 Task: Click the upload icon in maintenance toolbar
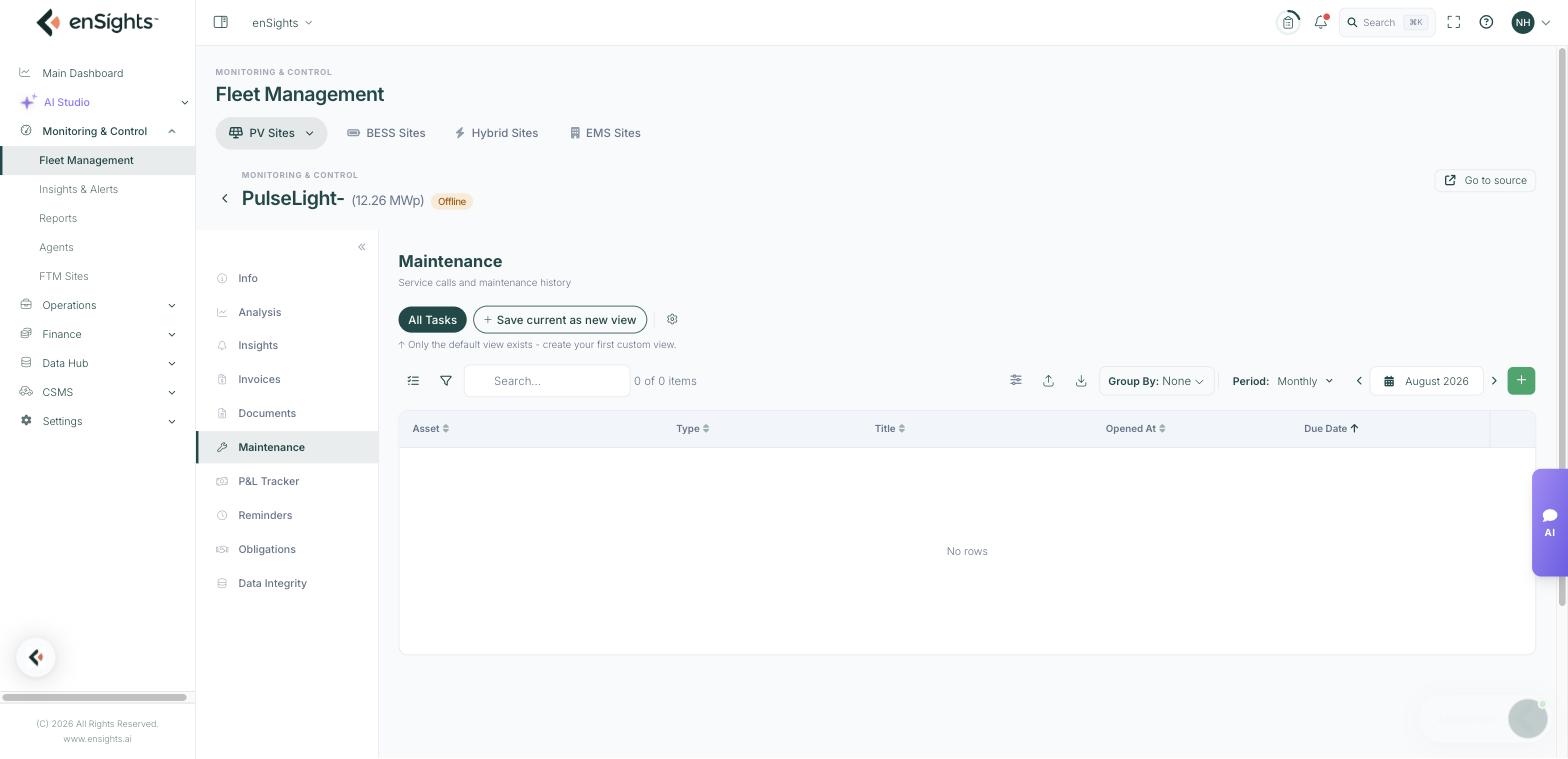pos(1048,381)
